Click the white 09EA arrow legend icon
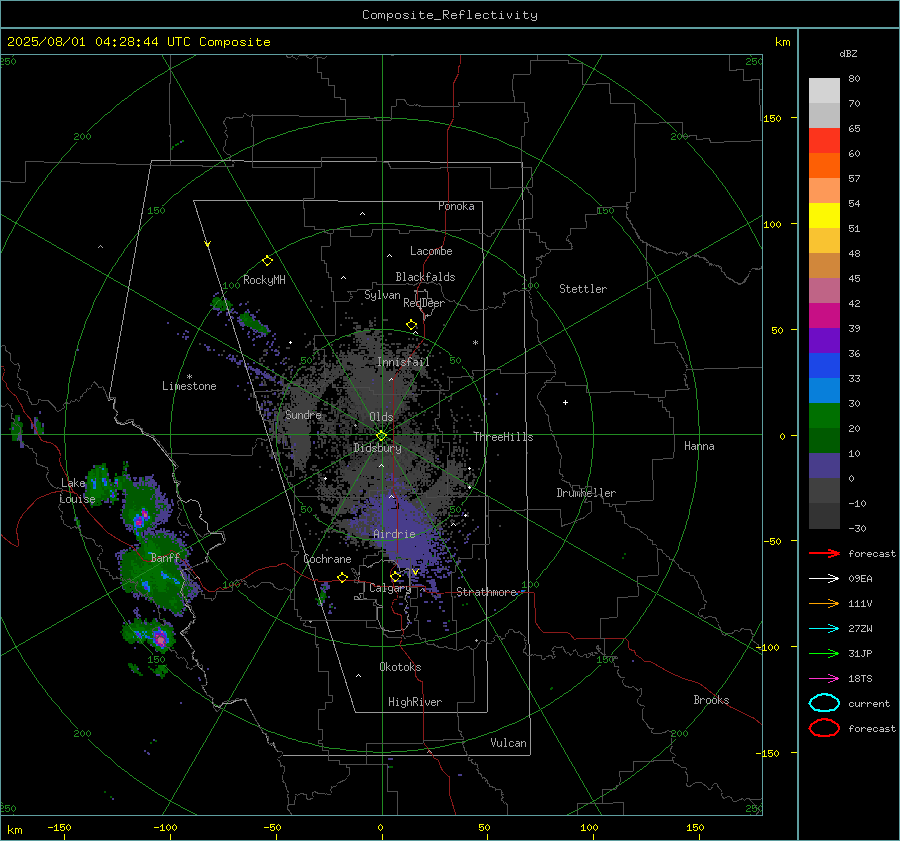 pos(824,578)
